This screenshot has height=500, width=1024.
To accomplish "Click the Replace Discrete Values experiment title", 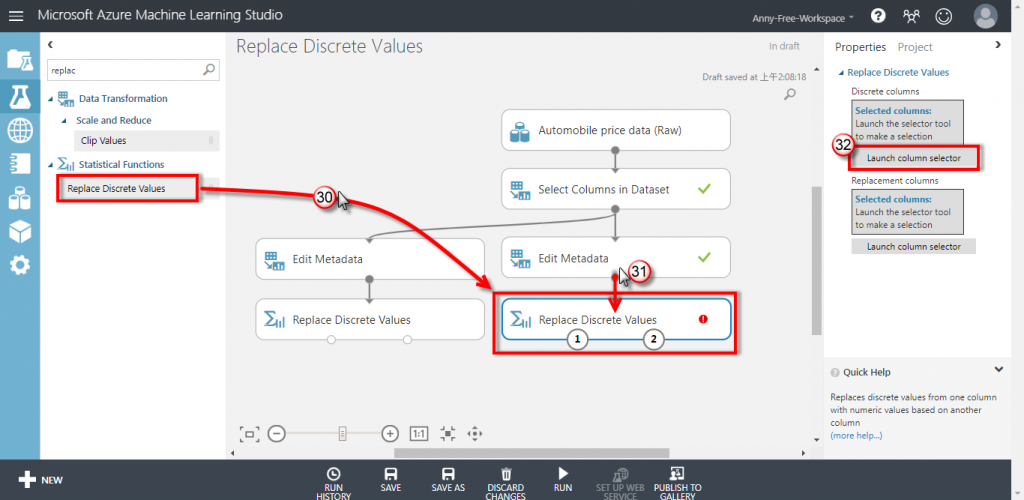I will tap(329, 46).
